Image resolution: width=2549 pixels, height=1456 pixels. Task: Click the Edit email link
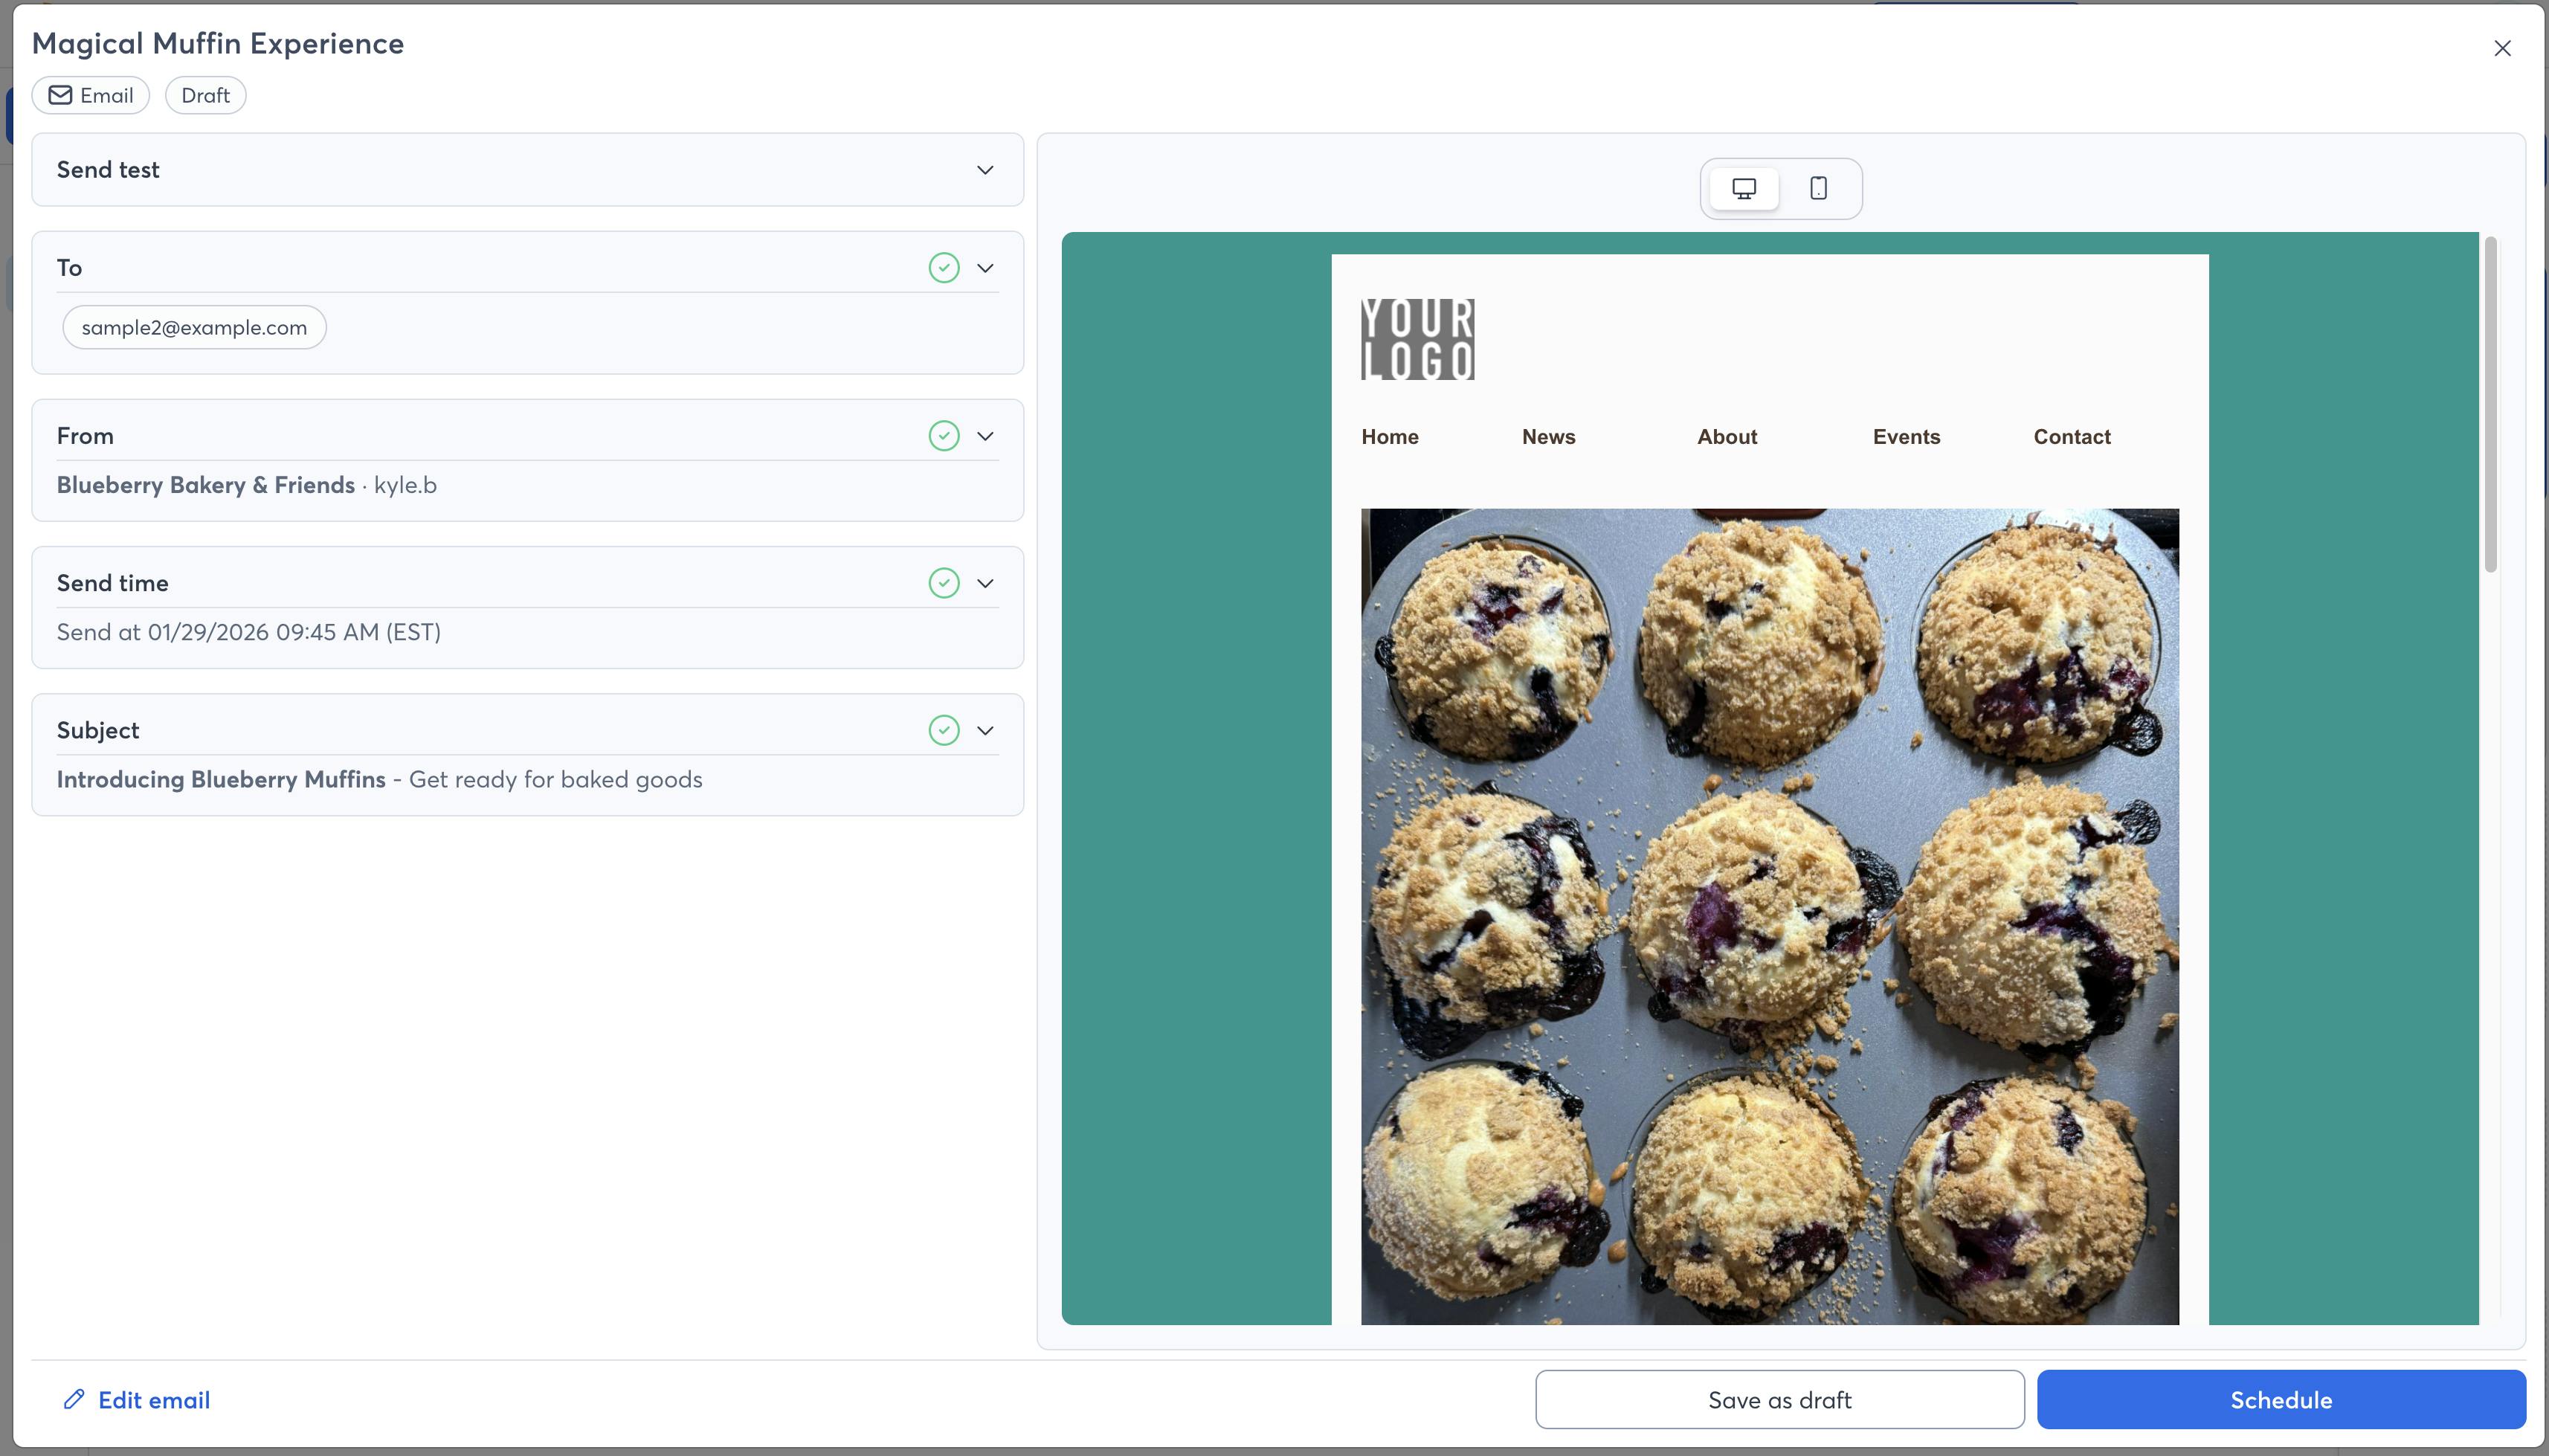click(154, 1399)
